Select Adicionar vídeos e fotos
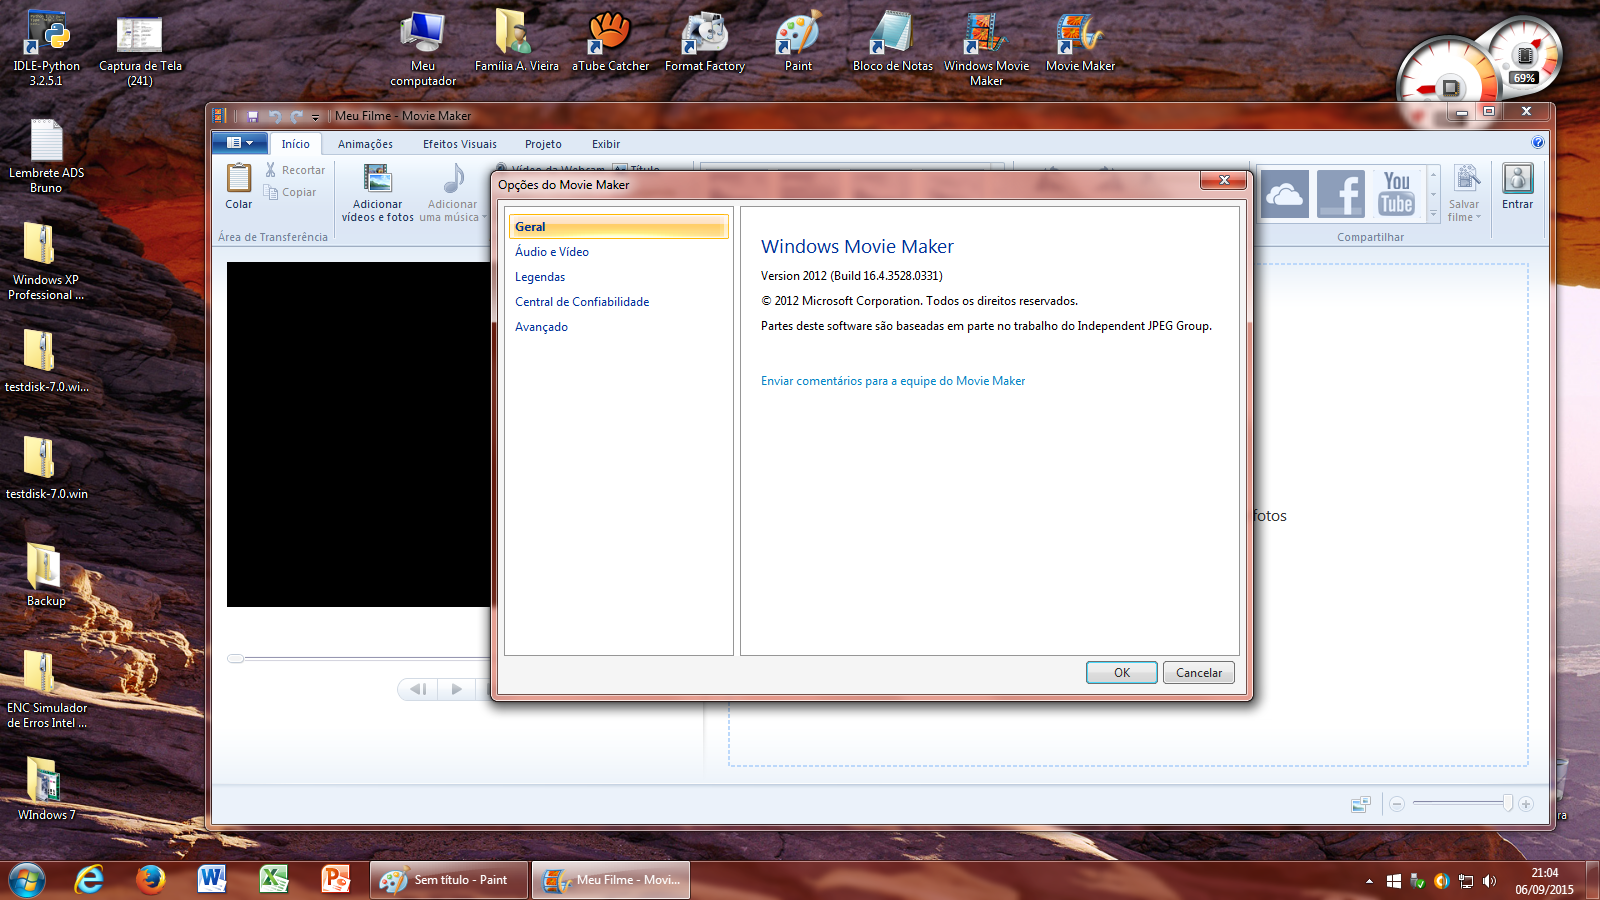This screenshot has height=900, width=1600. coord(377,192)
